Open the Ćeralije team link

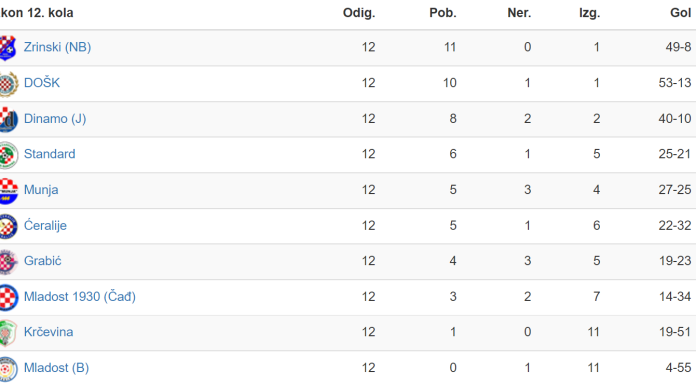(x=45, y=225)
